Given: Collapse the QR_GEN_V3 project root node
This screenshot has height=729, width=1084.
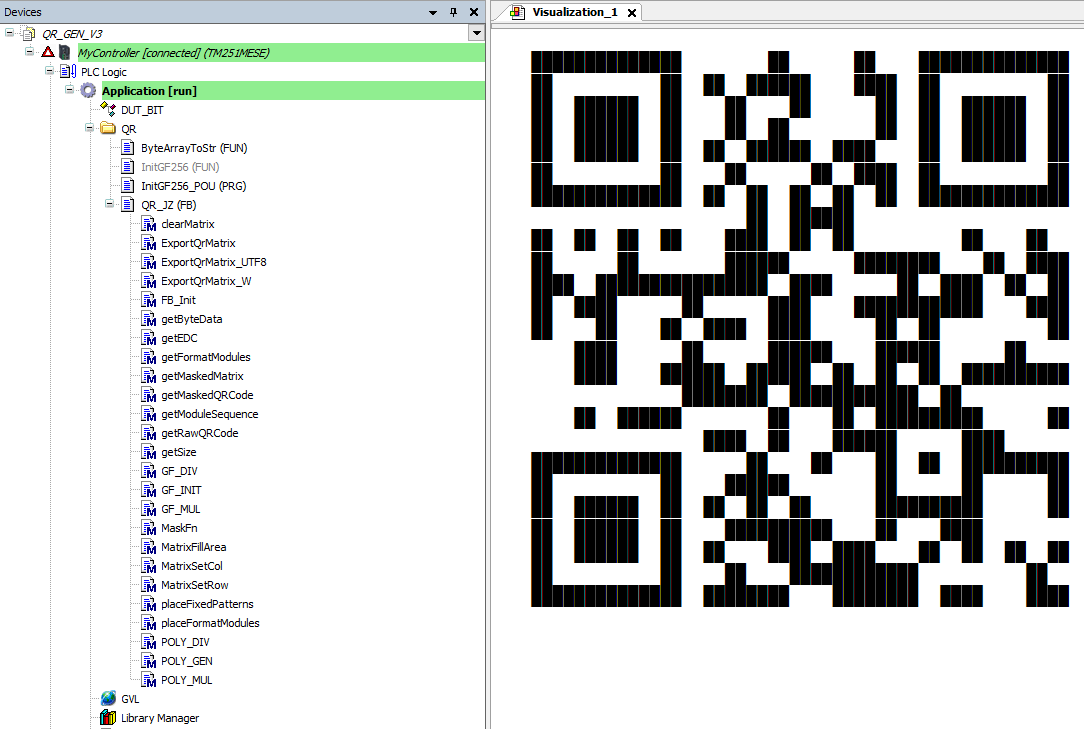Looking at the screenshot, I should [x=10, y=33].
